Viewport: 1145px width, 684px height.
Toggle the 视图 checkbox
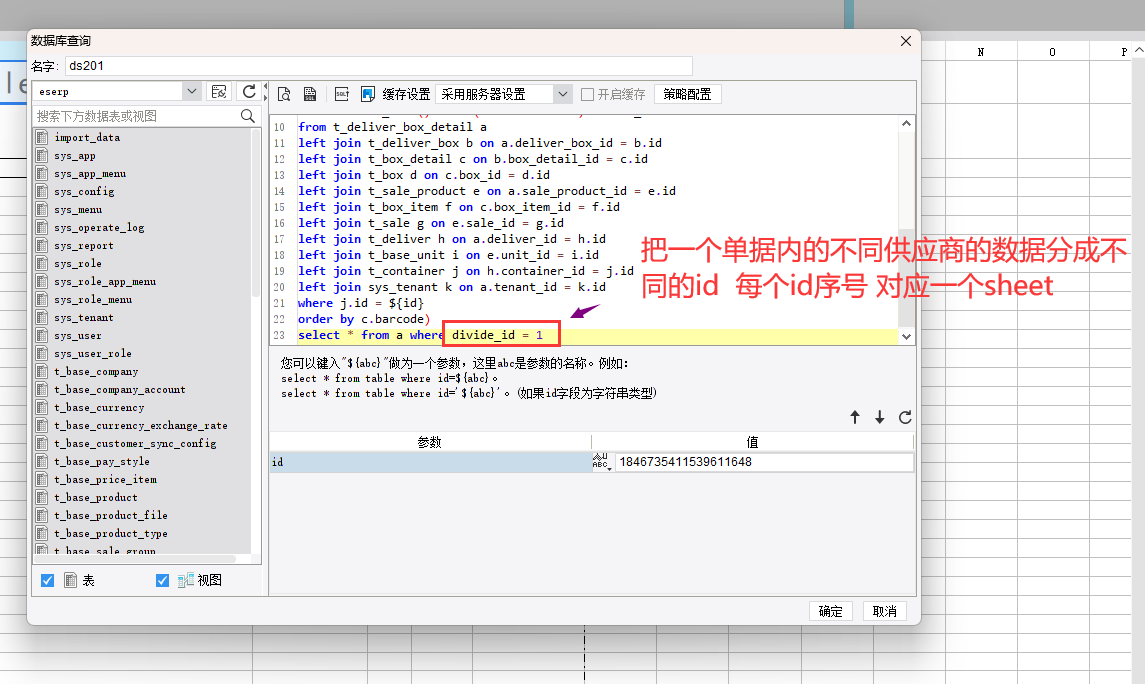(x=163, y=580)
